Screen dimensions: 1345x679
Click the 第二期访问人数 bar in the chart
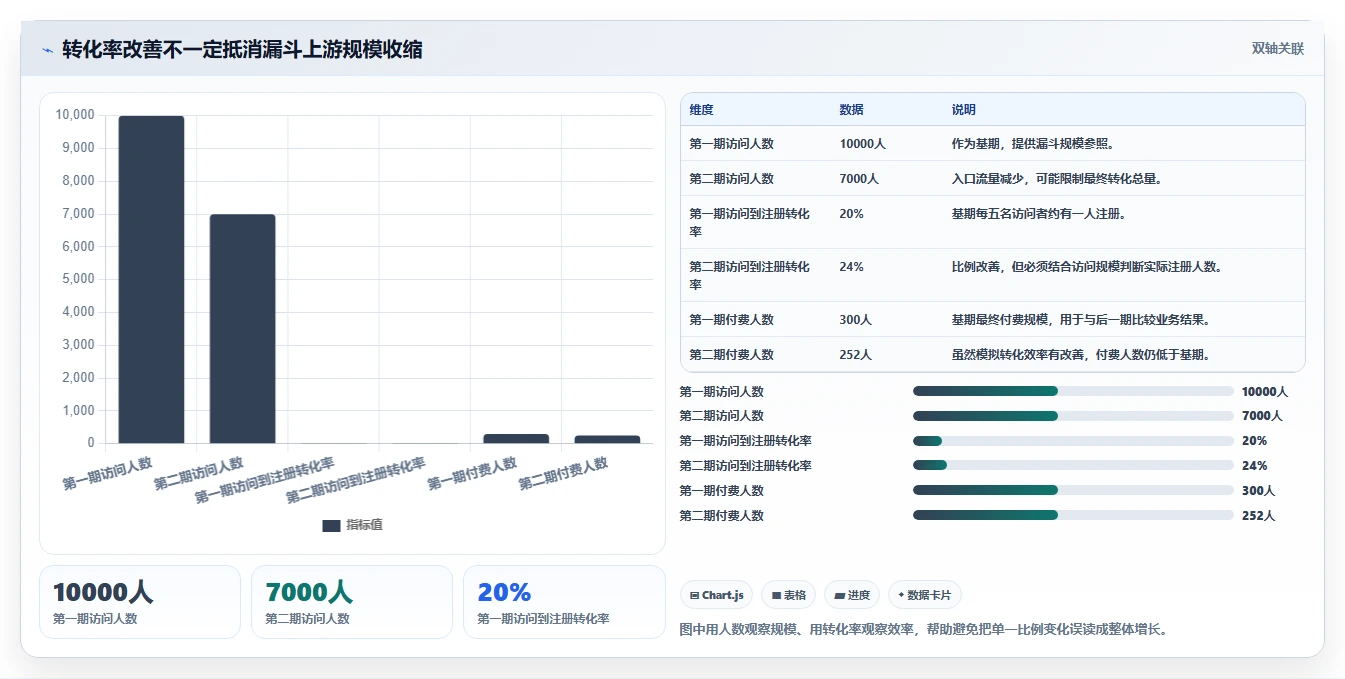pos(242,328)
